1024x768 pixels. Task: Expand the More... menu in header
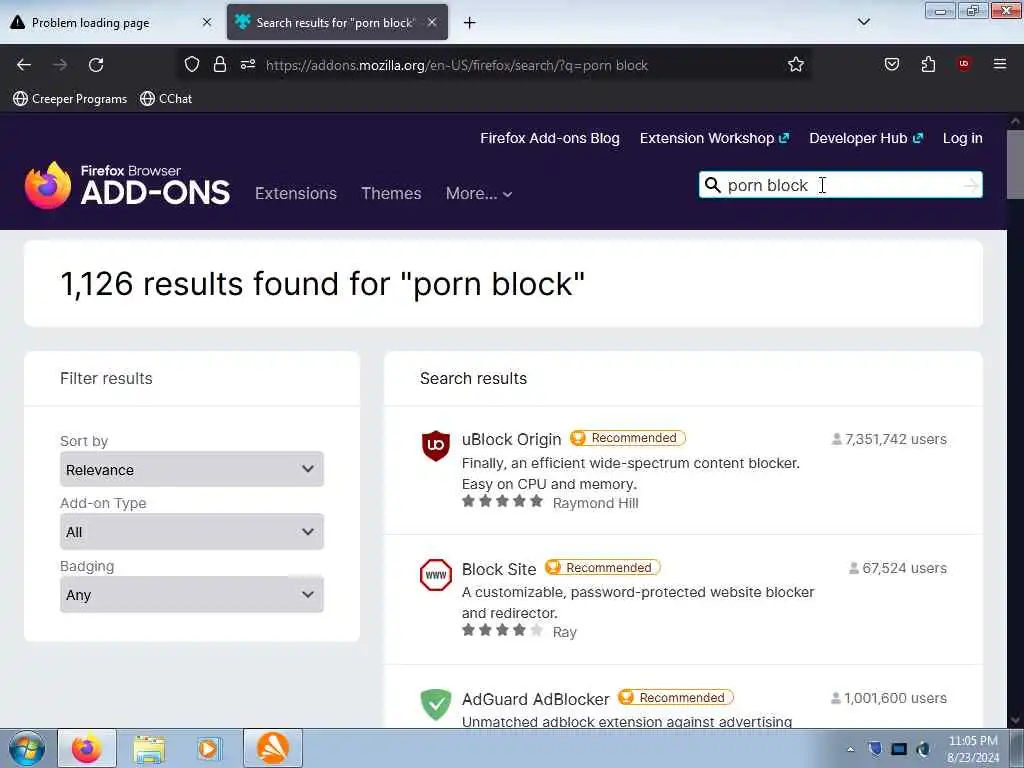pyautogui.click(x=479, y=193)
